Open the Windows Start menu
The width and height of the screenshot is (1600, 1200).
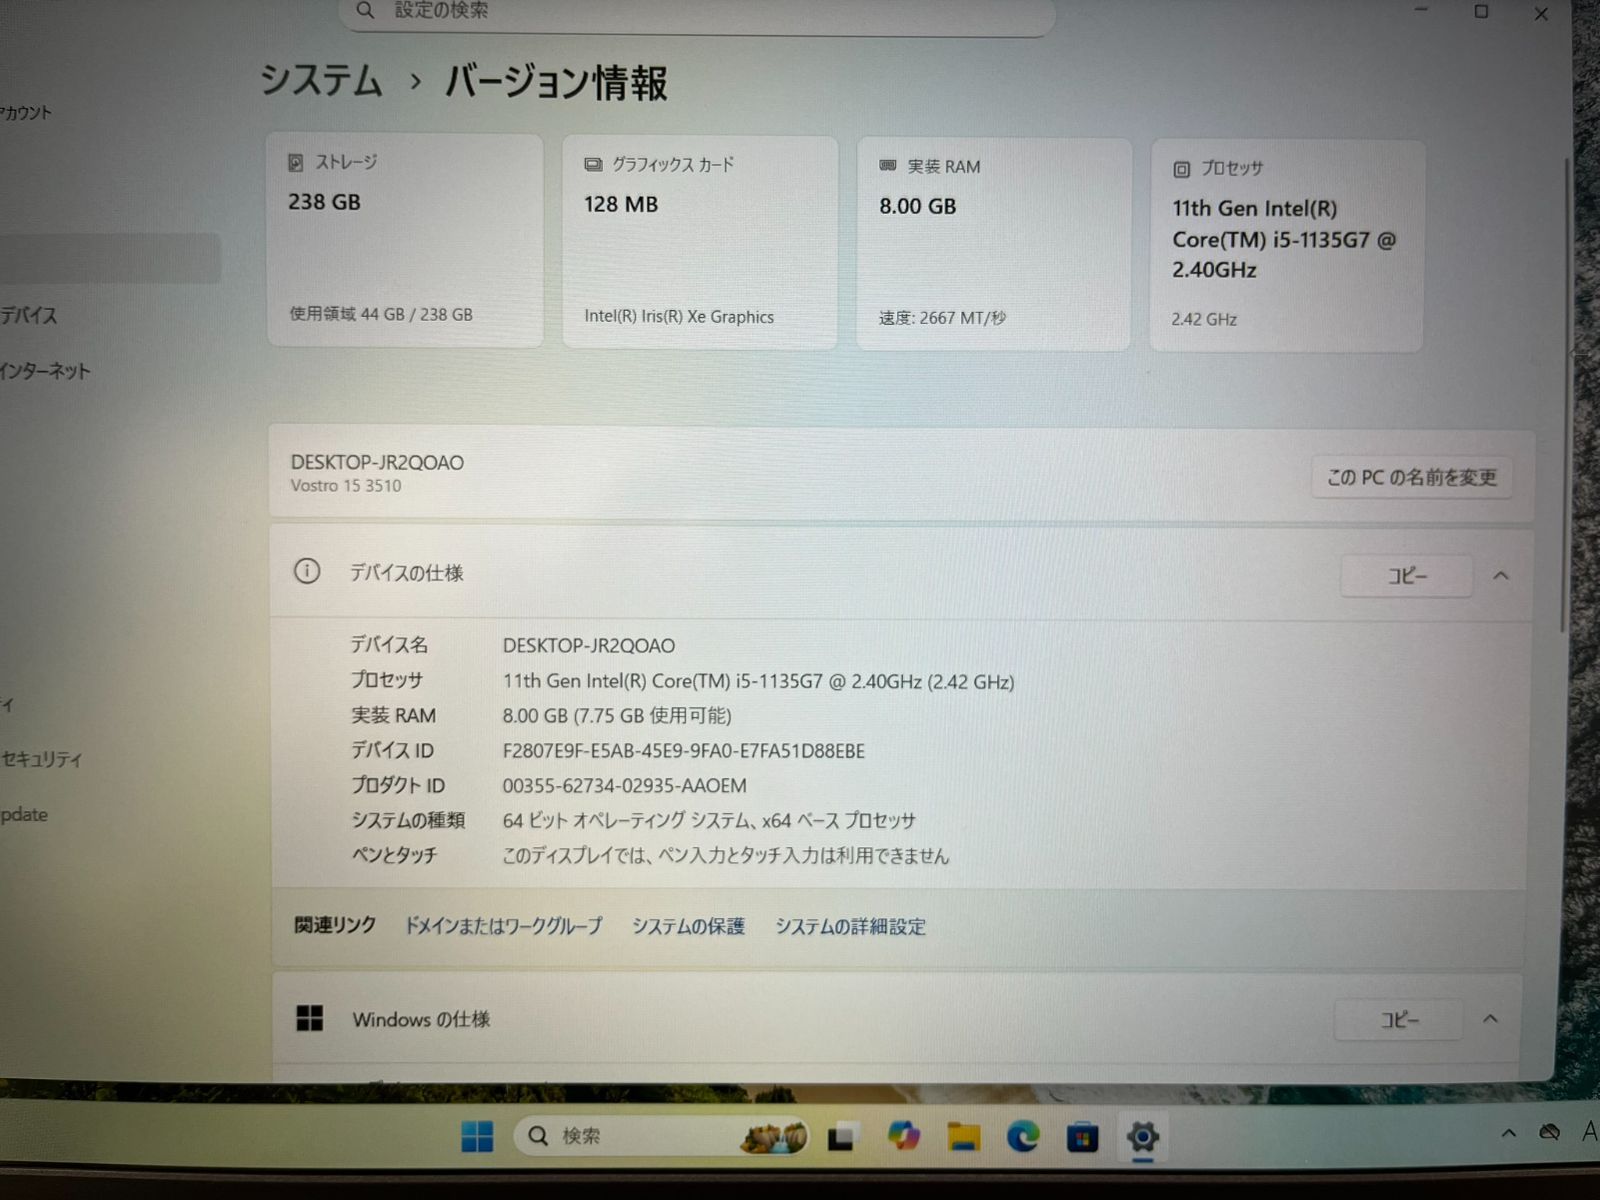point(477,1137)
